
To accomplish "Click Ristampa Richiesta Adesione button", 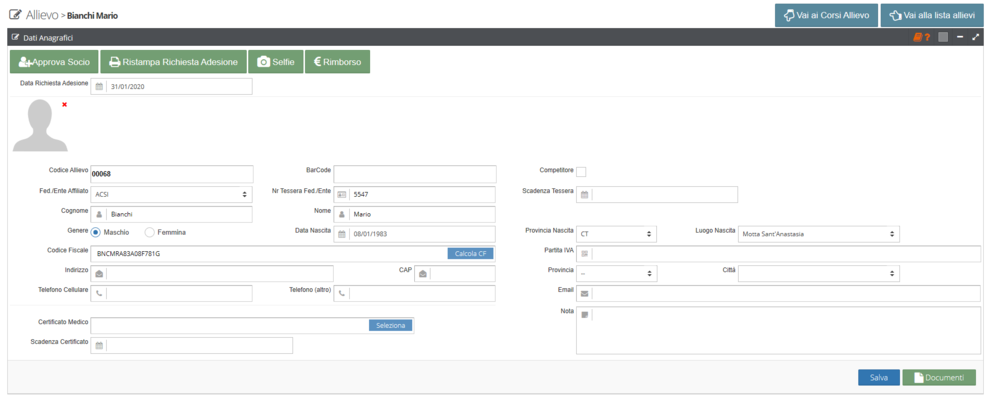I will point(174,62).
